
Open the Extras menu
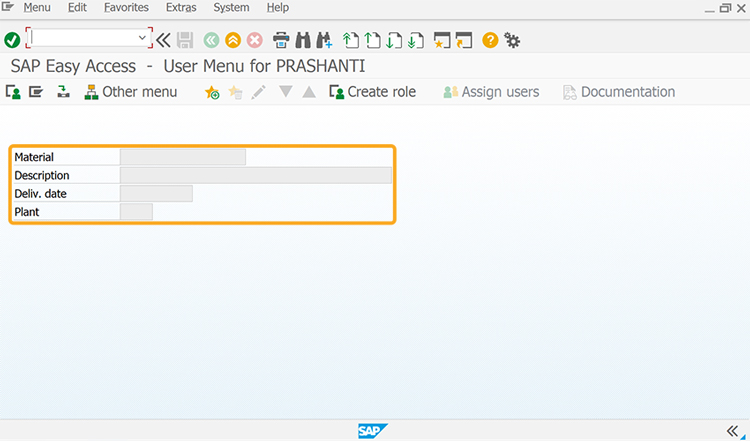pyautogui.click(x=181, y=8)
